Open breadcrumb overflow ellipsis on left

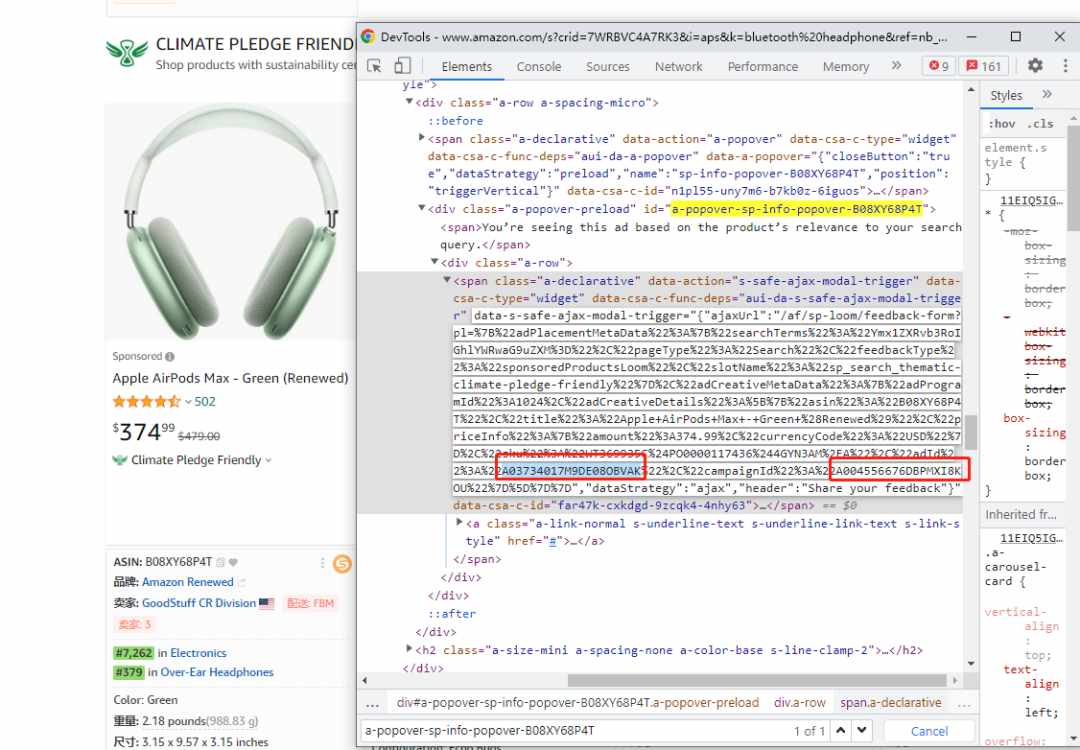point(373,703)
